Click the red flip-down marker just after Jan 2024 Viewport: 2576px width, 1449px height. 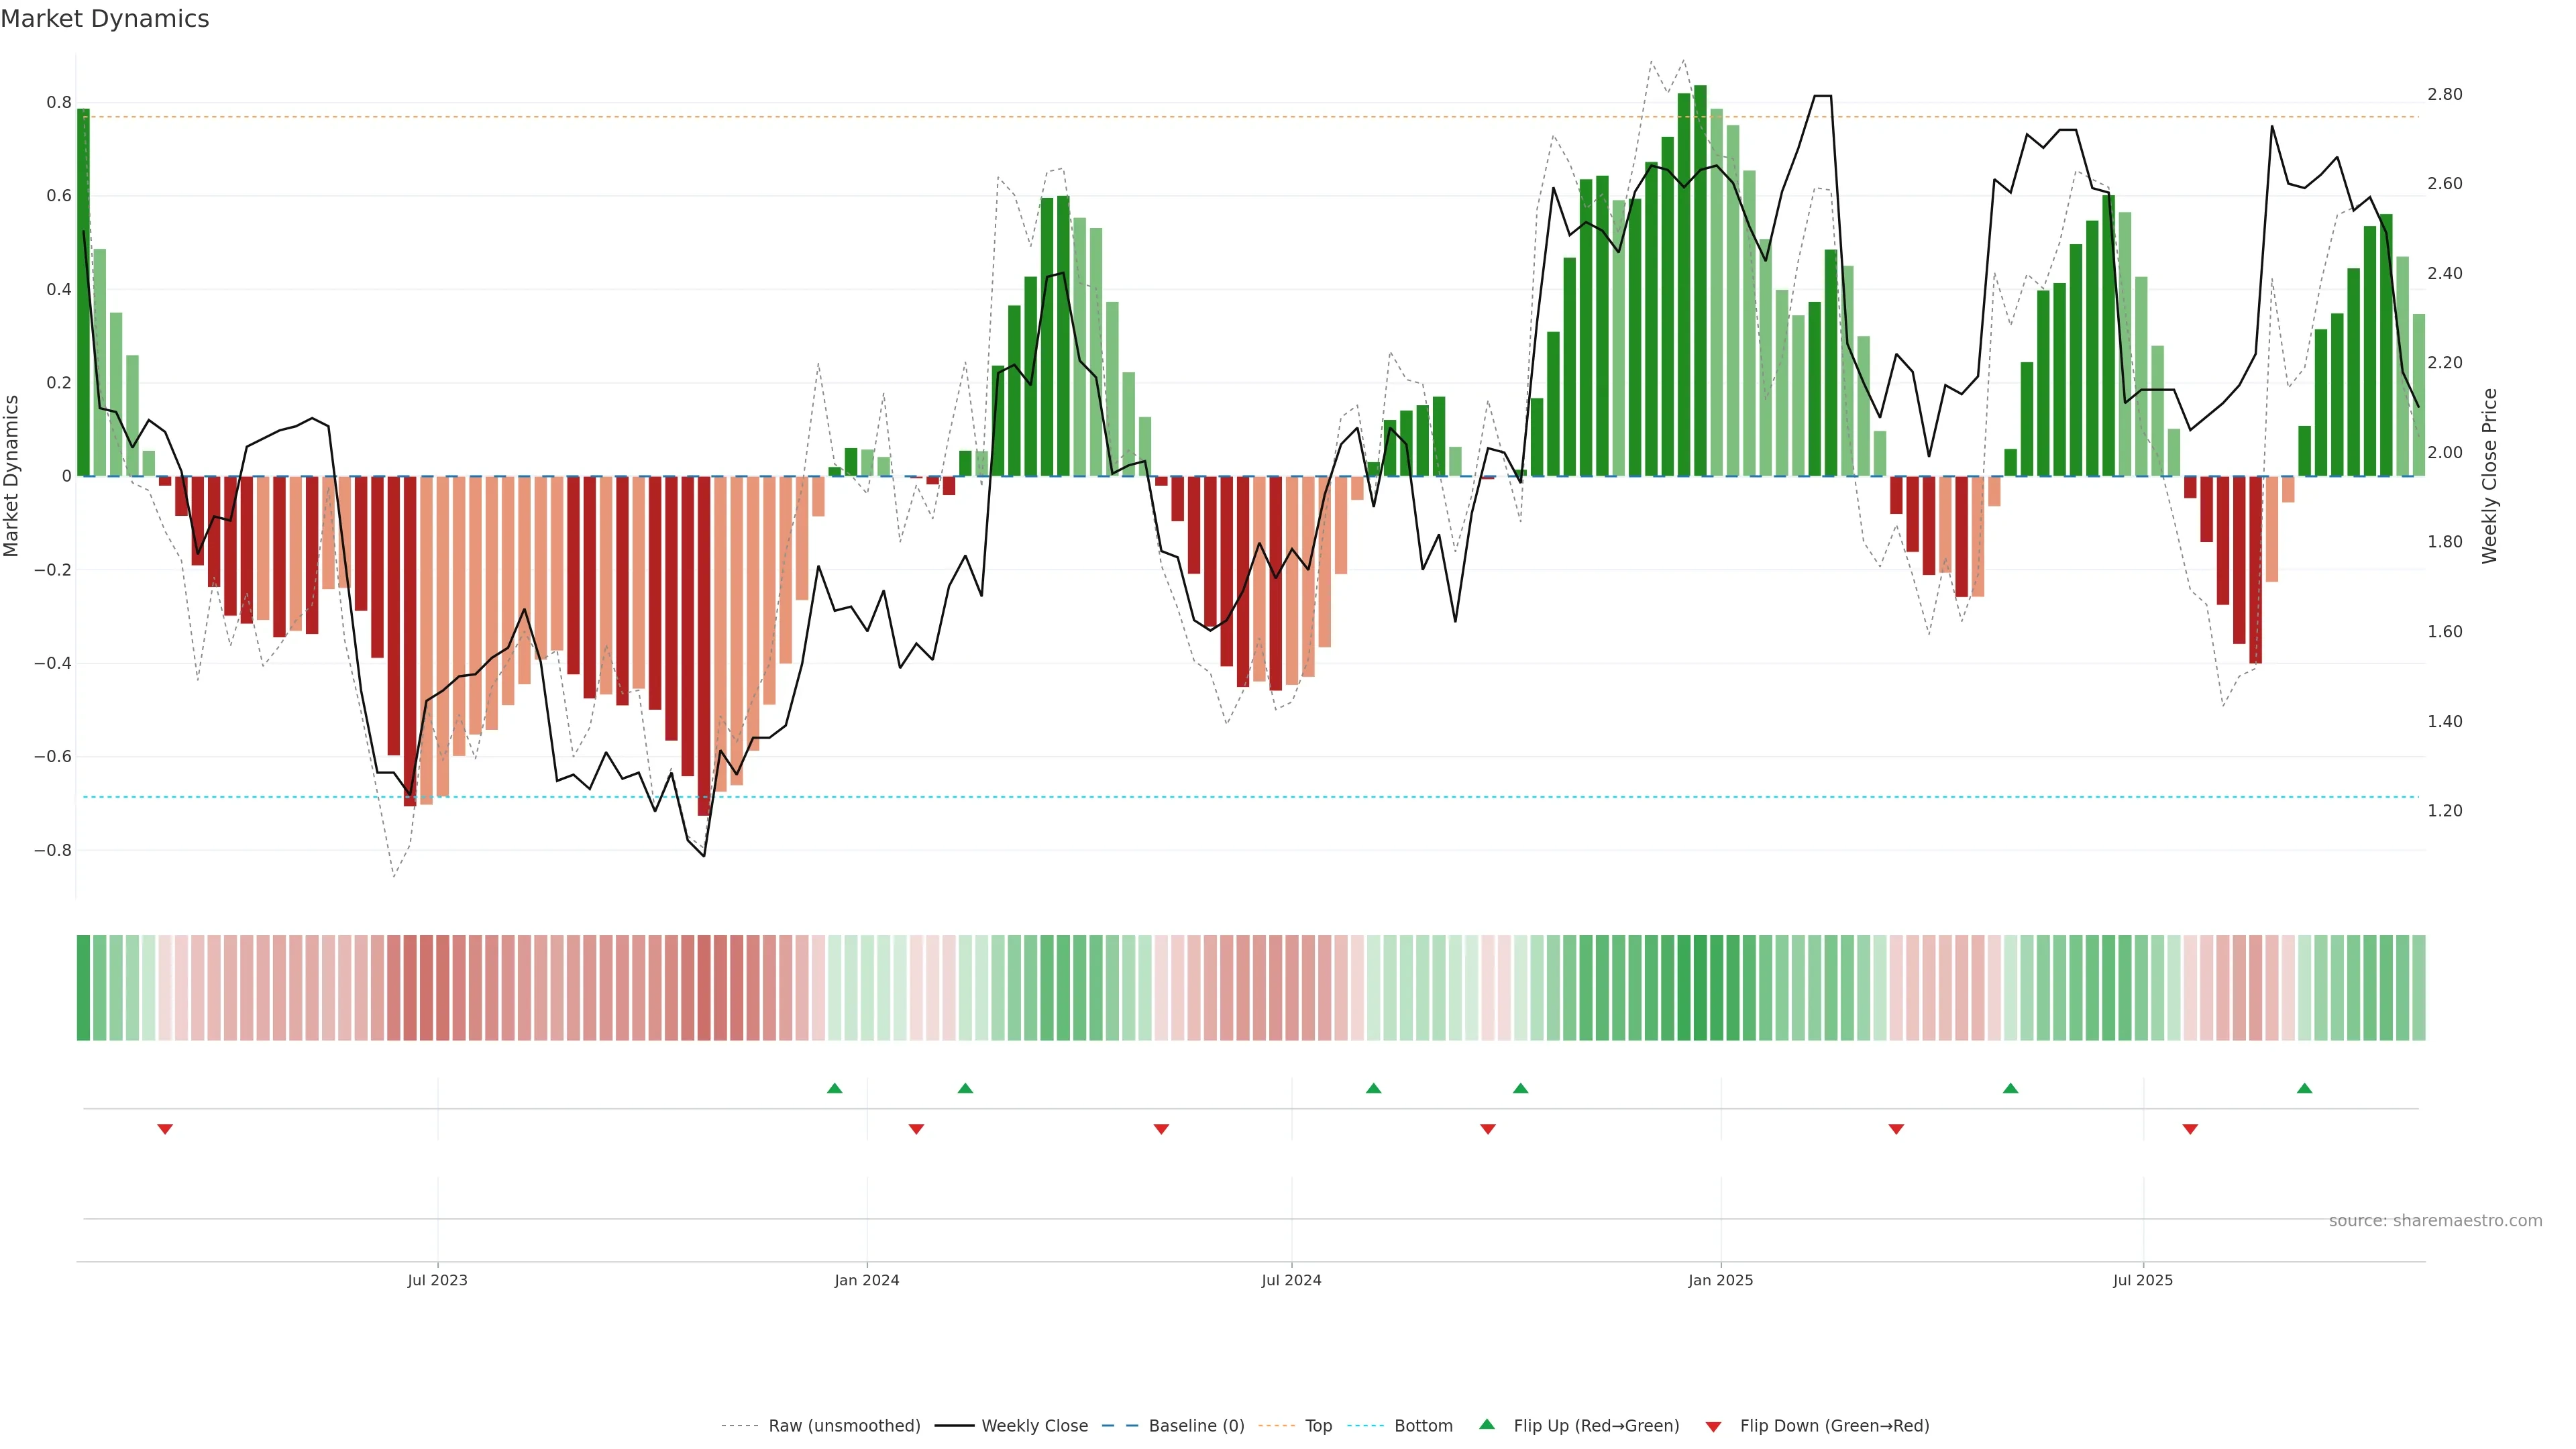tap(916, 1129)
